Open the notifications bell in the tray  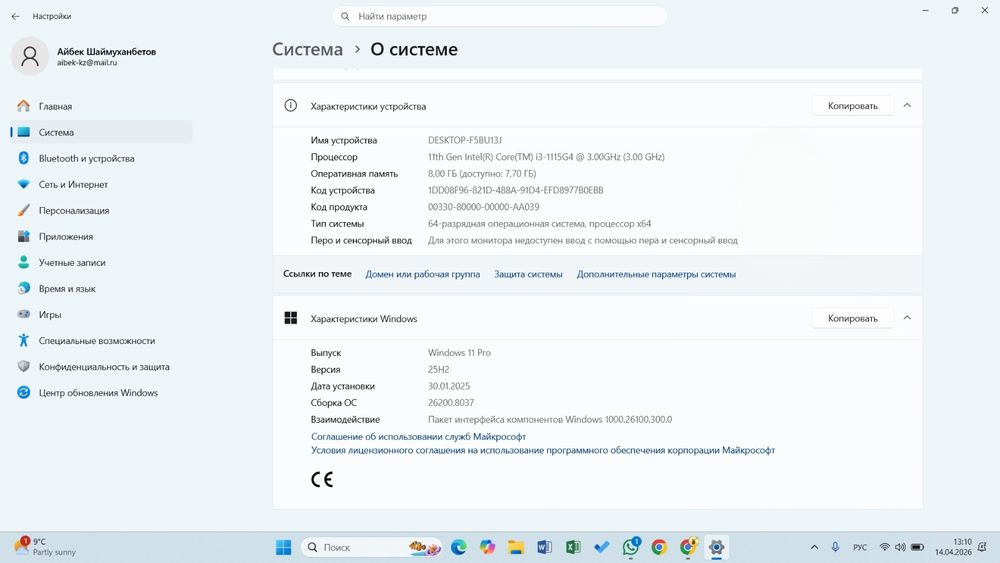983,547
